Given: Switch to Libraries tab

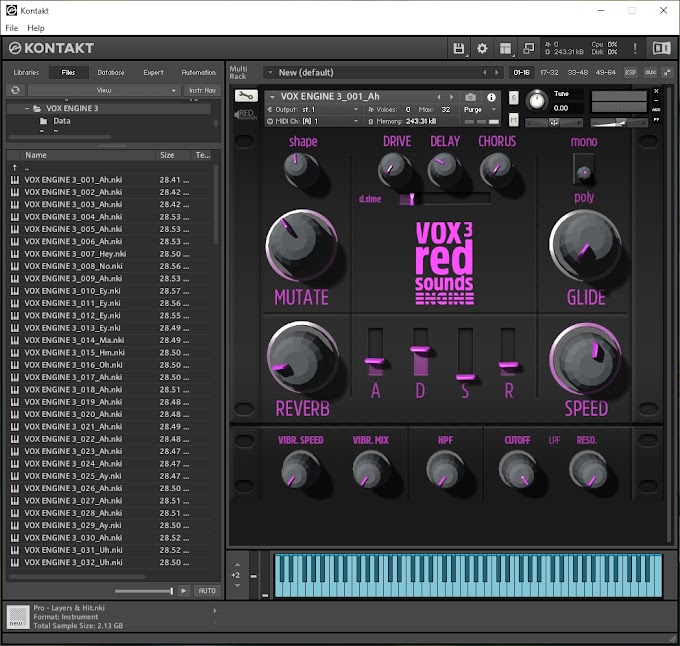Looking at the screenshot, I should tap(26, 72).
